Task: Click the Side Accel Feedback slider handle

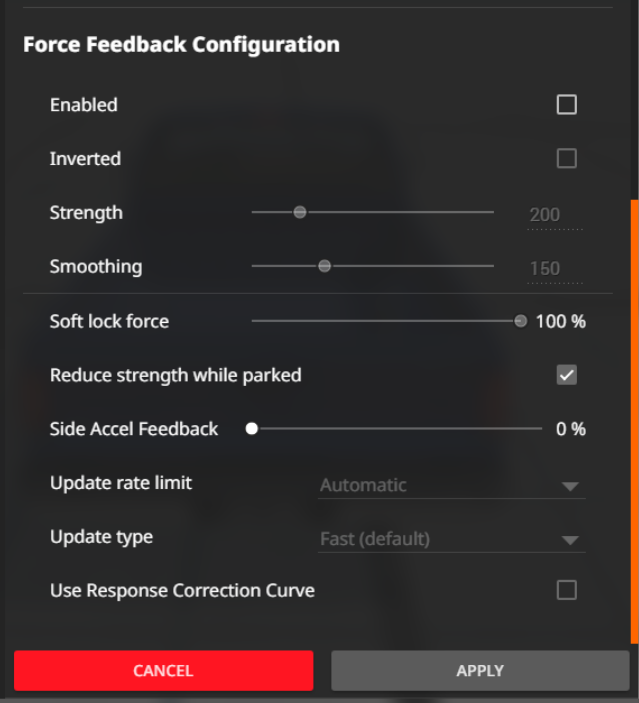Action: pyautogui.click(x=252, y=429)
